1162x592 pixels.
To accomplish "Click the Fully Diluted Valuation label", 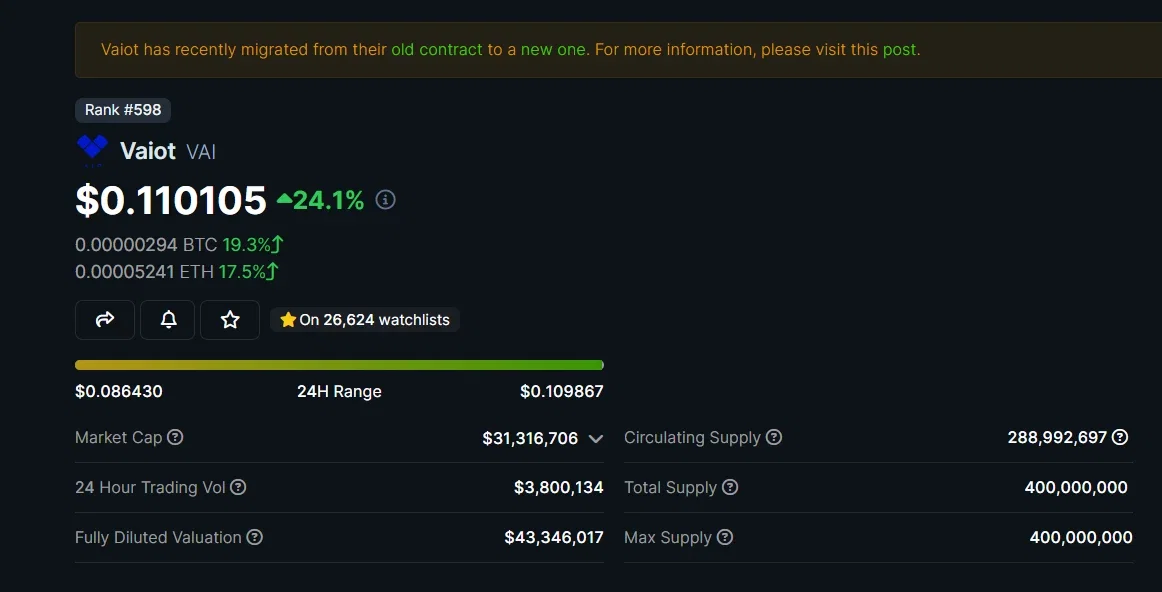I will click(x=159, y=537).
